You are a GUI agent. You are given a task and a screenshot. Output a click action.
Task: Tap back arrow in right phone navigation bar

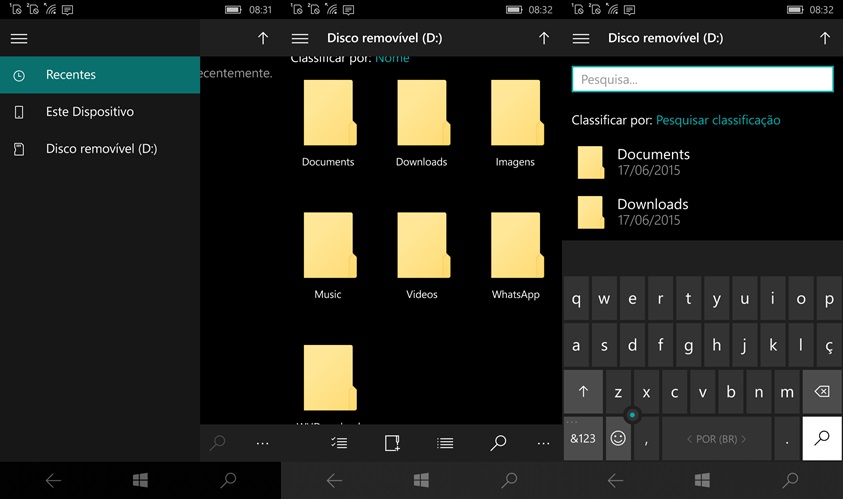click(616, 480)
